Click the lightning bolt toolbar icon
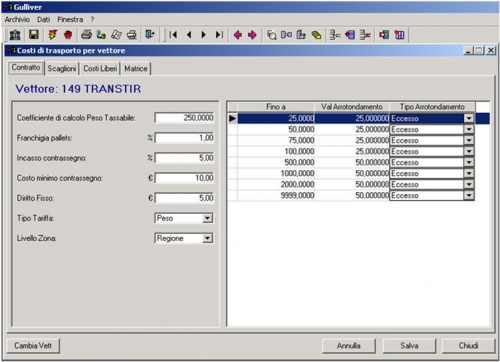Screen dimensions: 500x362 point(52,35)
